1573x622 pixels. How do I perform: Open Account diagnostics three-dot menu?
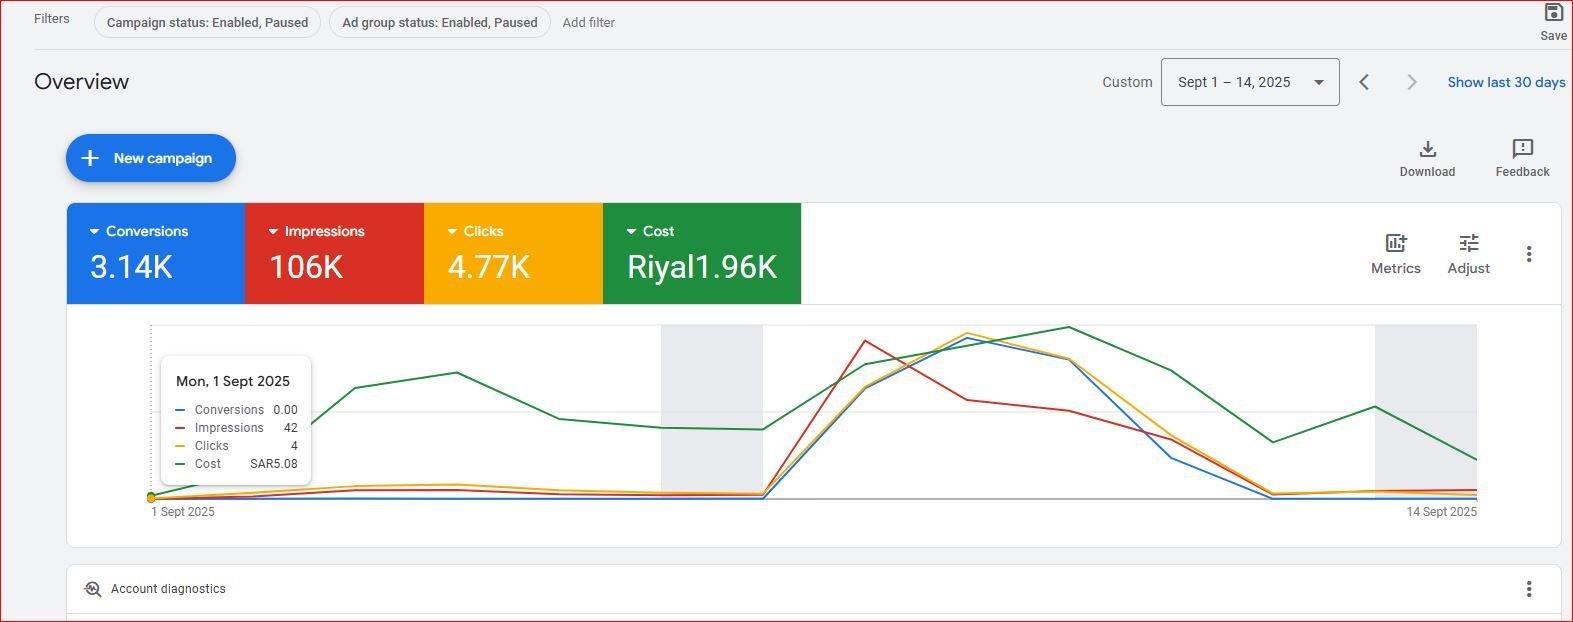click(x=1528, y=589)
